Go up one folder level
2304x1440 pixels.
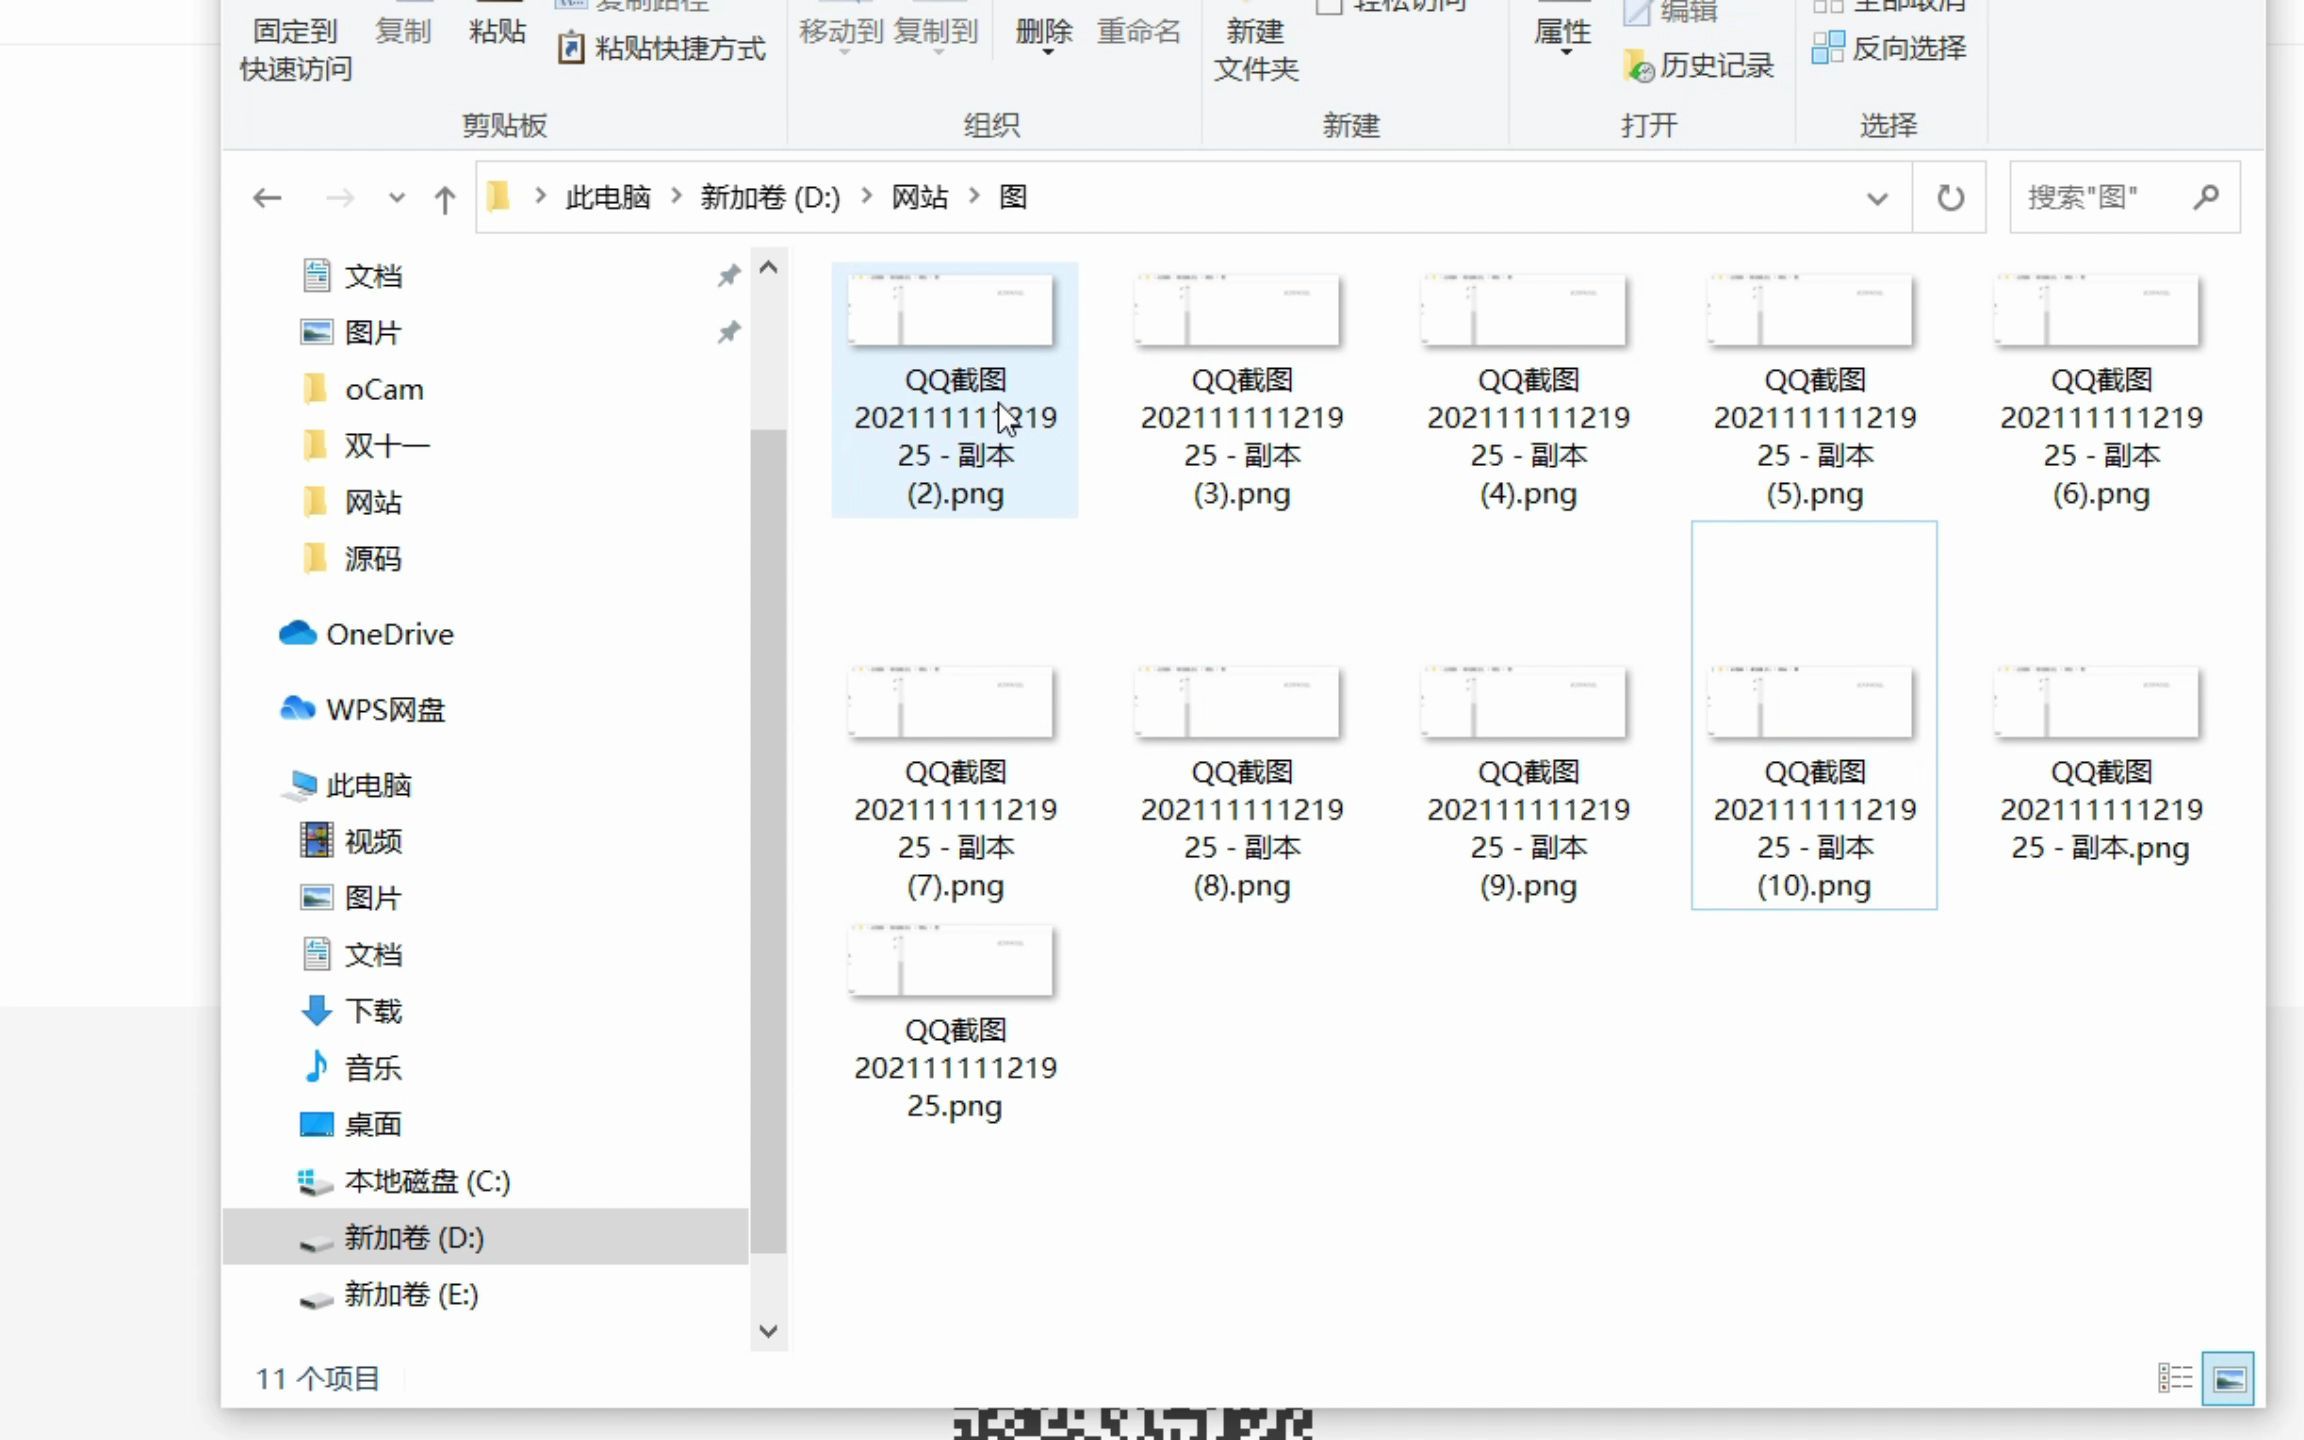(x=445, y=199)
